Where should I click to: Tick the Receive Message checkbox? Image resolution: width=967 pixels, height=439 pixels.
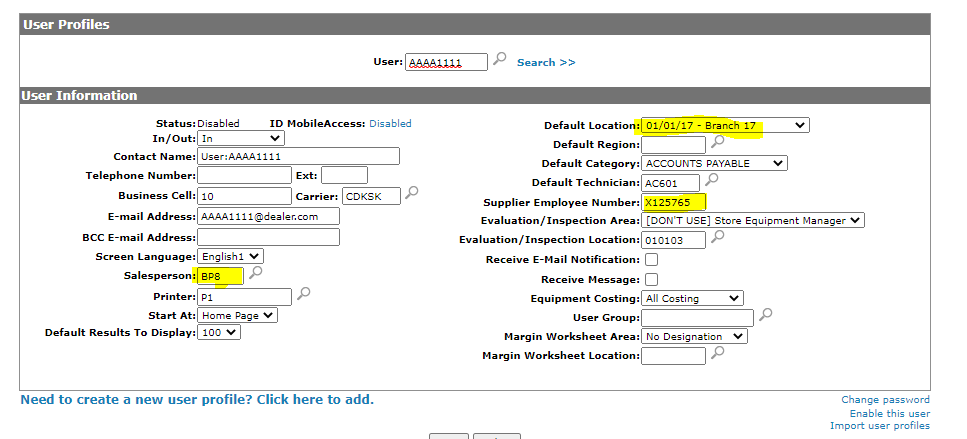[x=651, y=279]
